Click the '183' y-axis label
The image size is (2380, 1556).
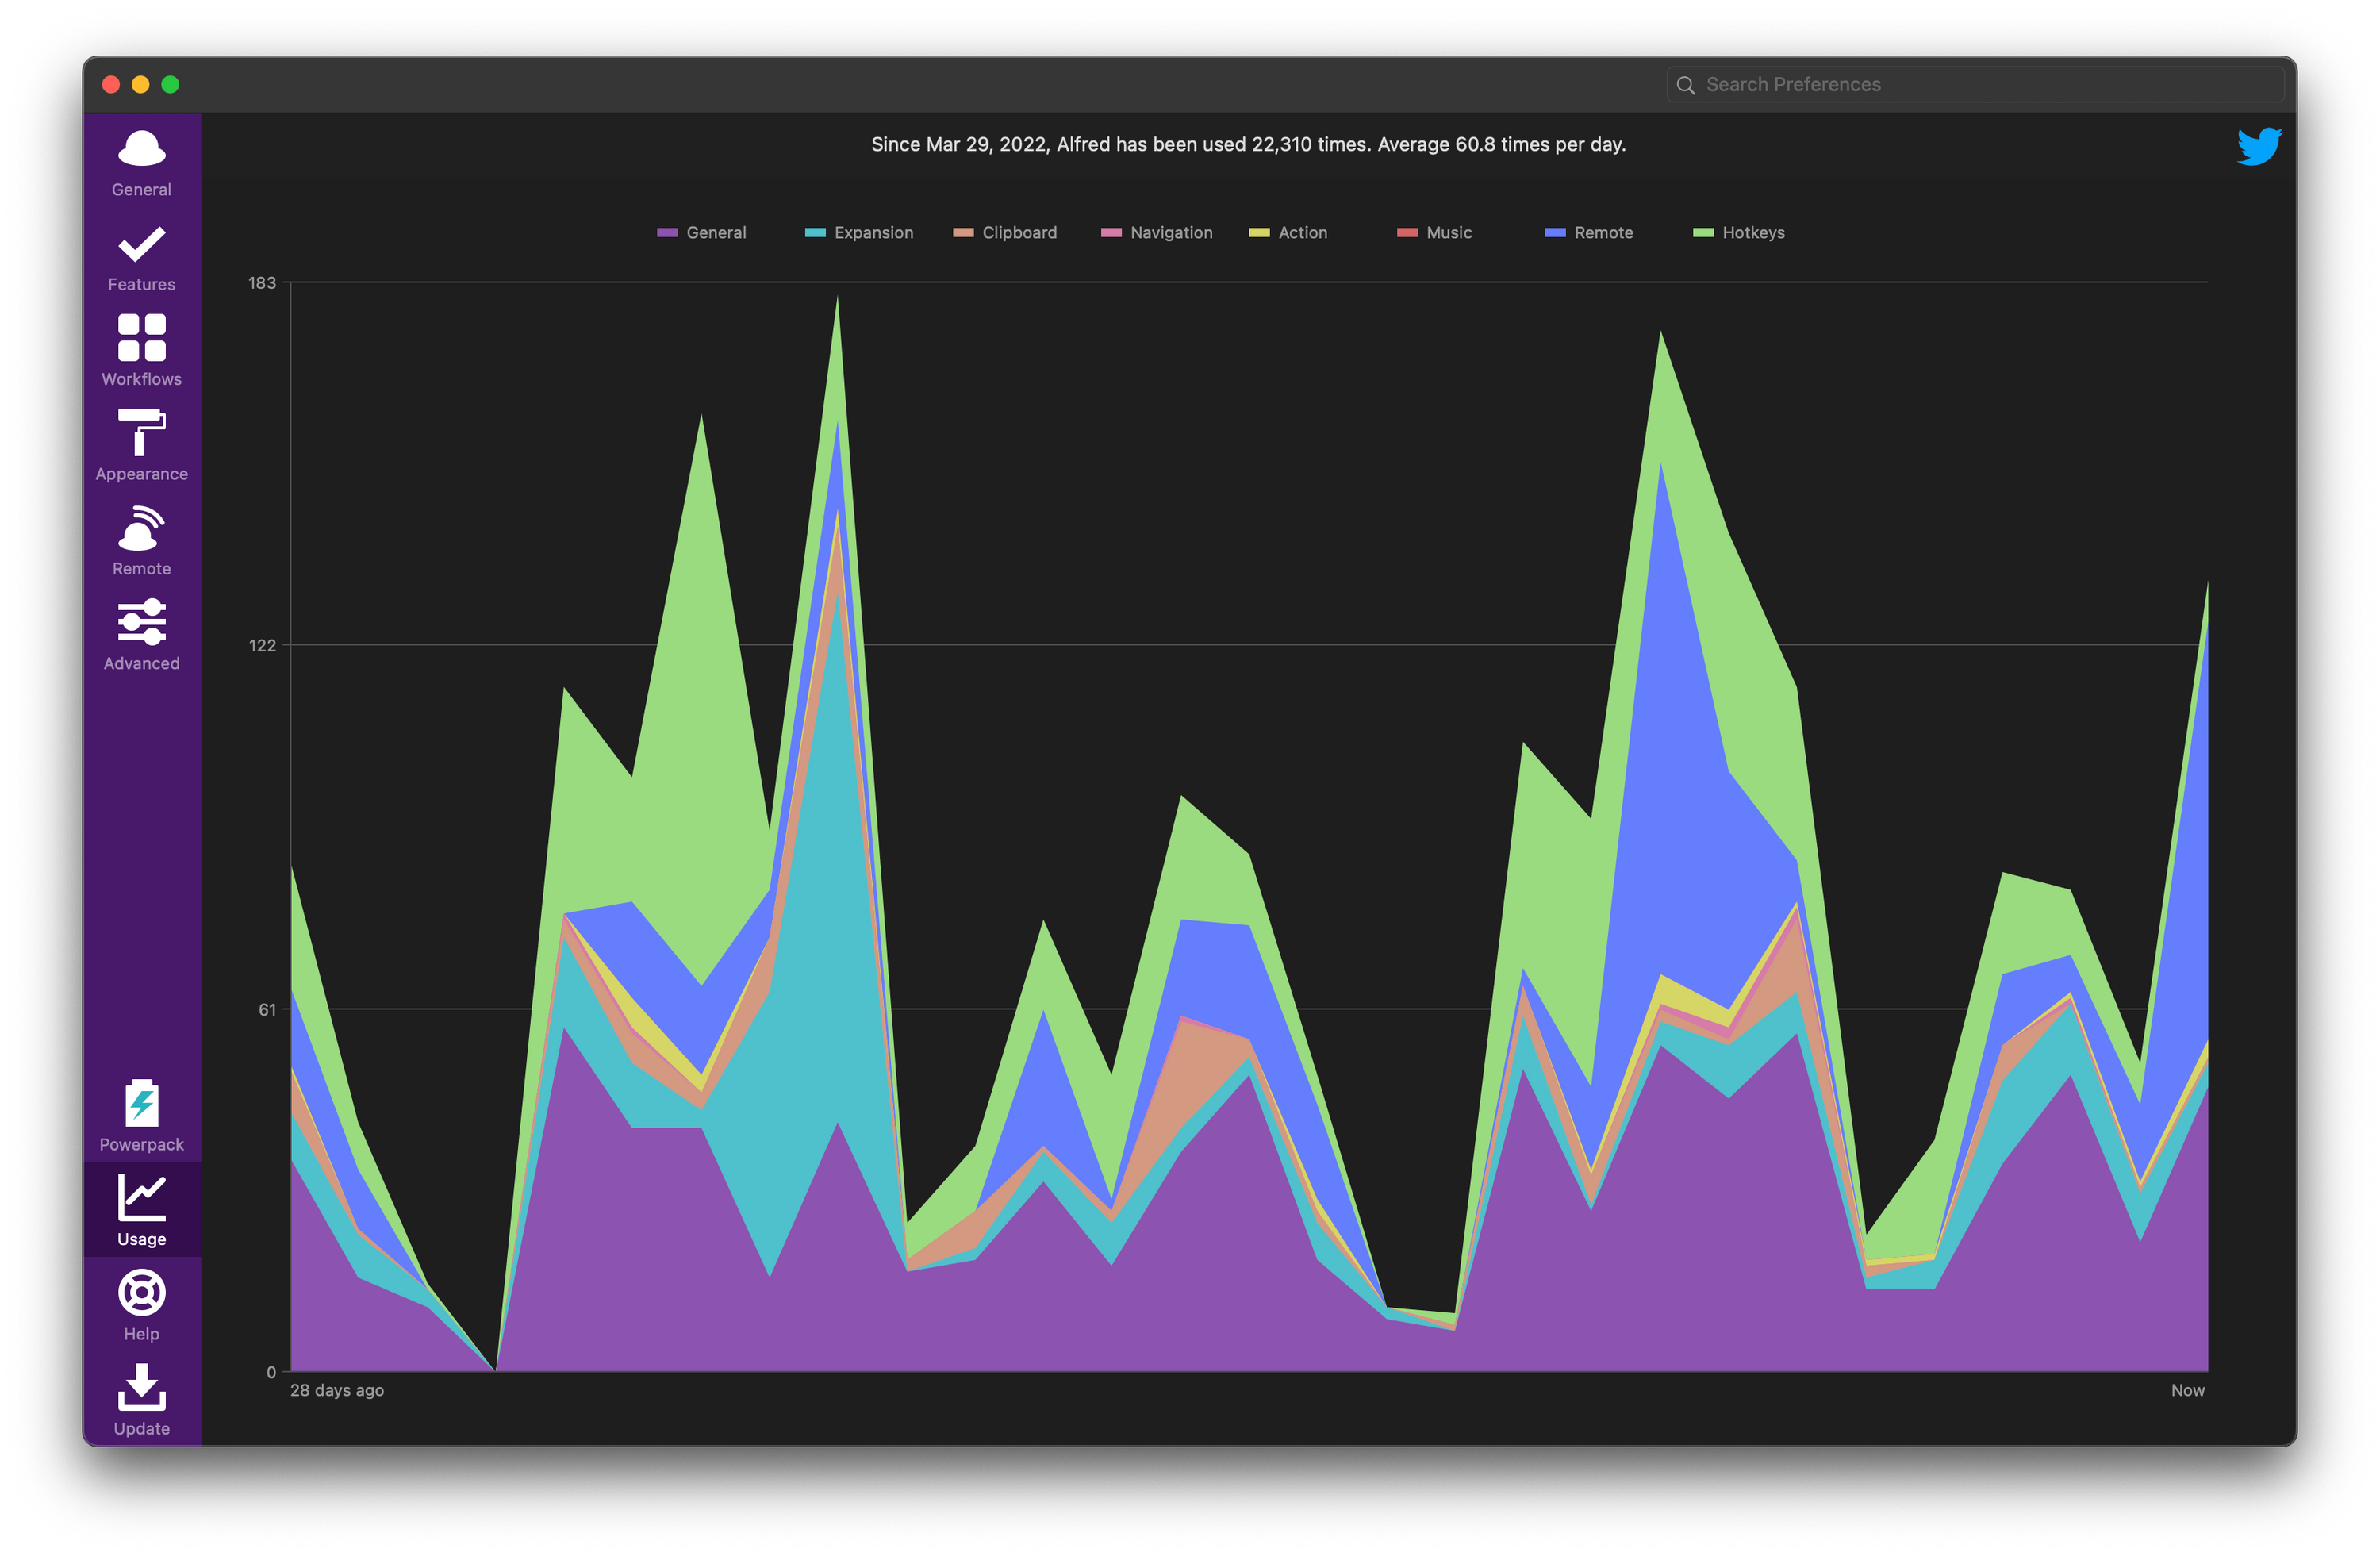click(262, 283)
